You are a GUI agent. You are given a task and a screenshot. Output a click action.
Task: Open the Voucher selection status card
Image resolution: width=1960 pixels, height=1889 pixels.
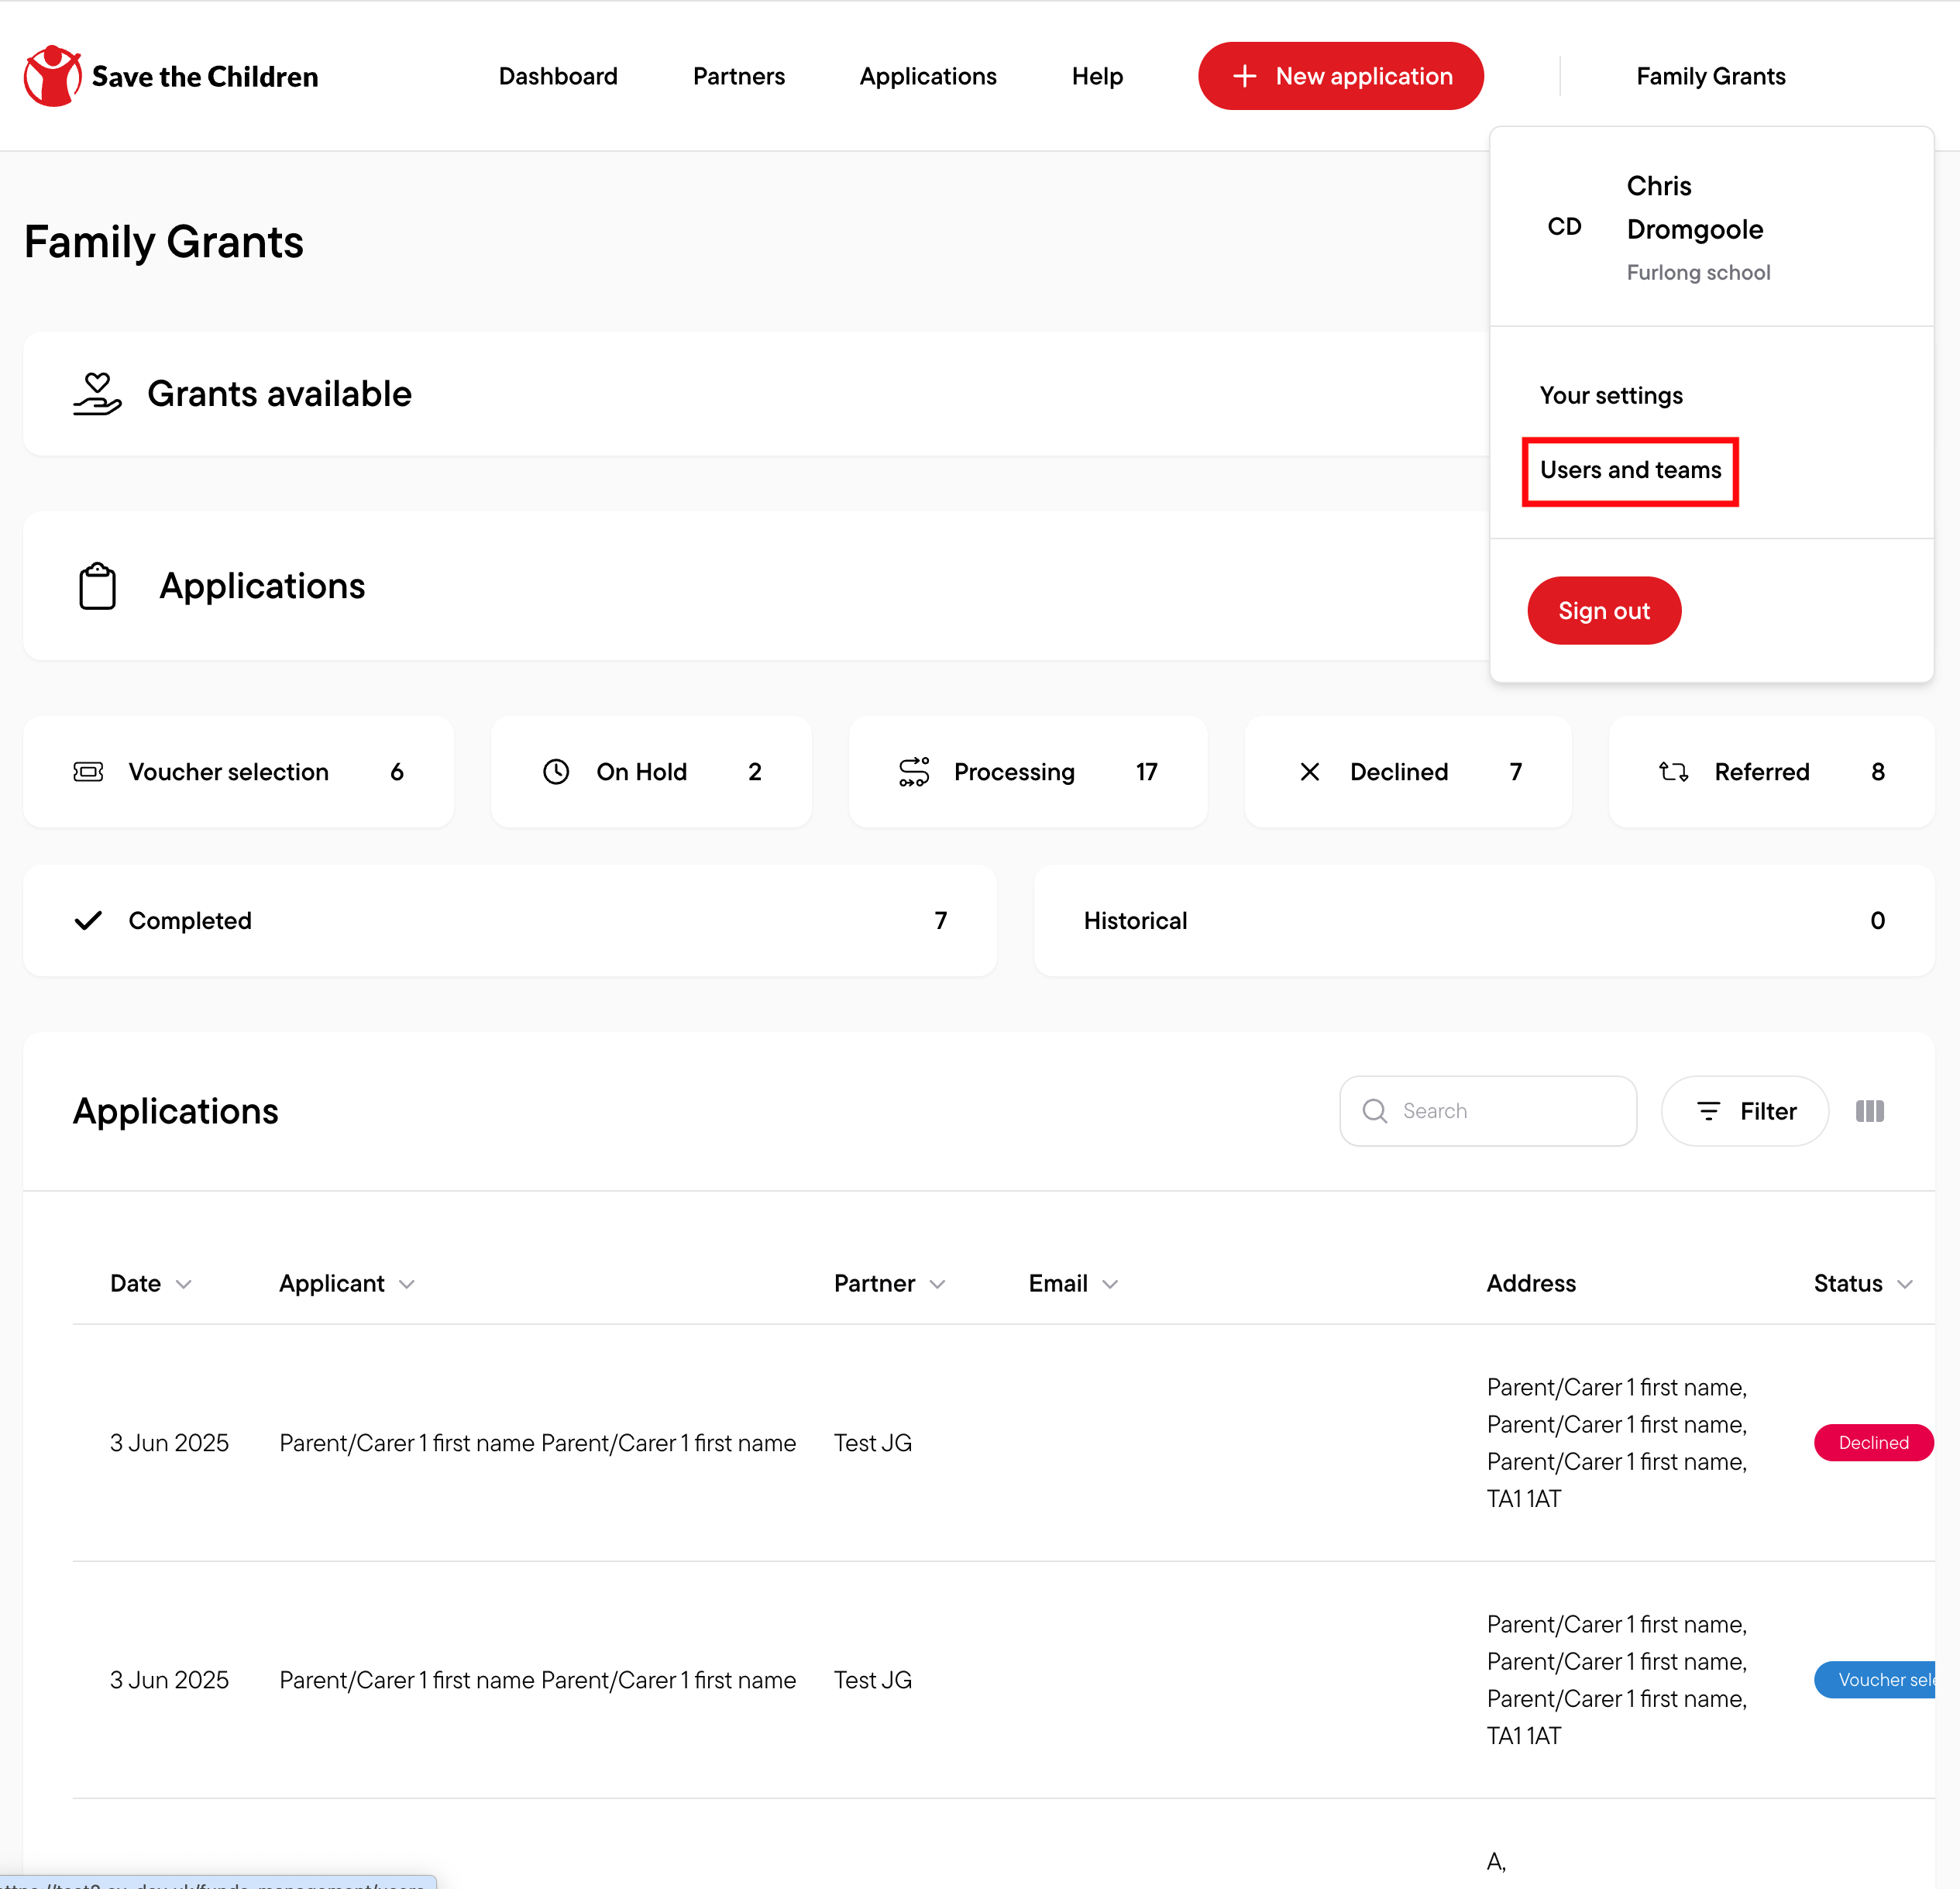pyautogui.click(x=238, y=772)
